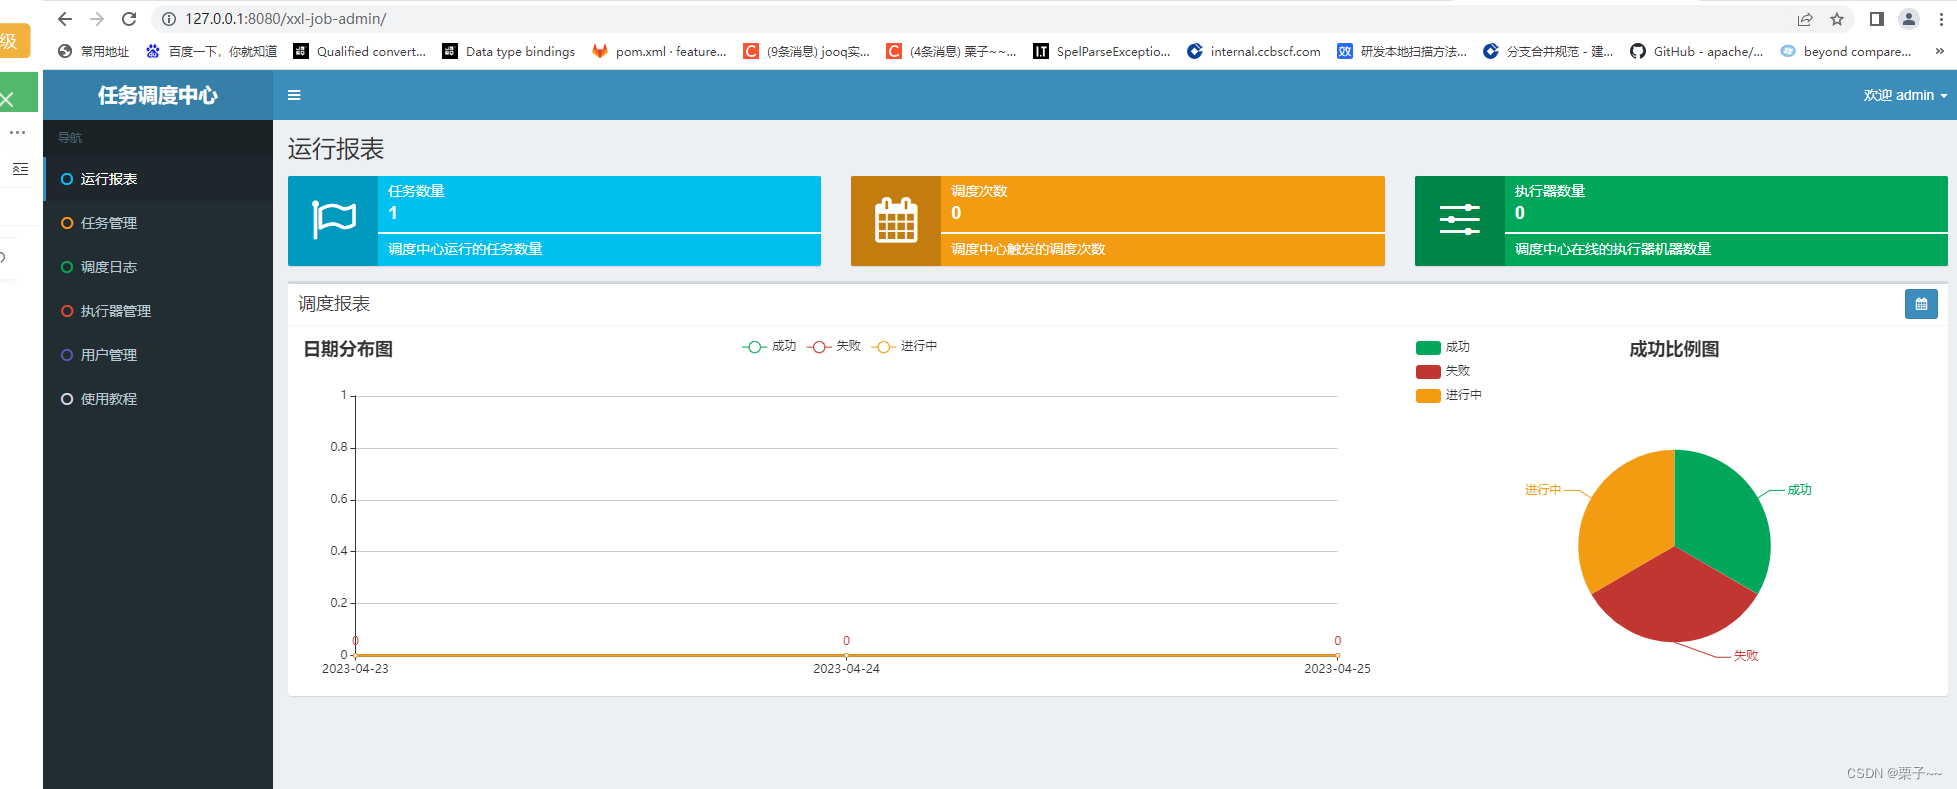Viewport: 1957px width, 789px height.
Task: Open the SpelParseException bookmark
Action: pos(1102,51)
